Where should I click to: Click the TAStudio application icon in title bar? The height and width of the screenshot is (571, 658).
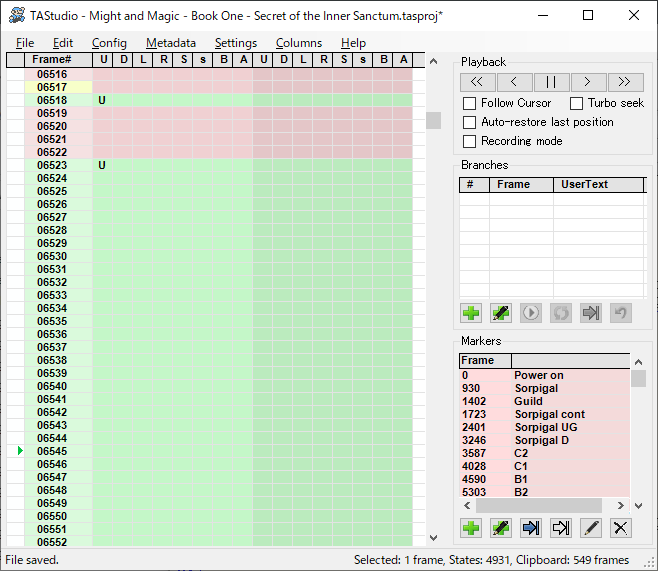tap(17, 16)
